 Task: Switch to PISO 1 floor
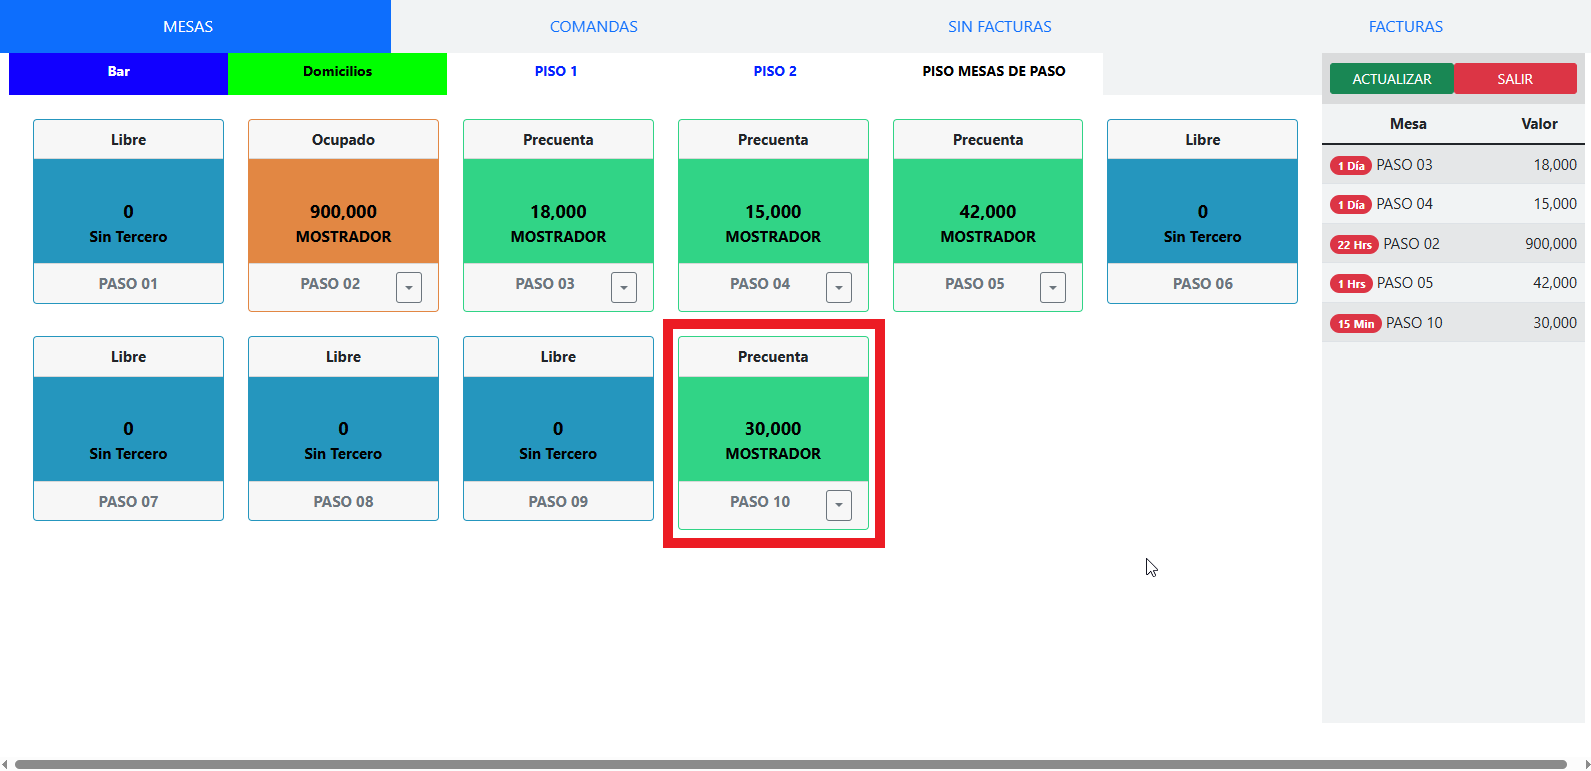click(555, 72)
